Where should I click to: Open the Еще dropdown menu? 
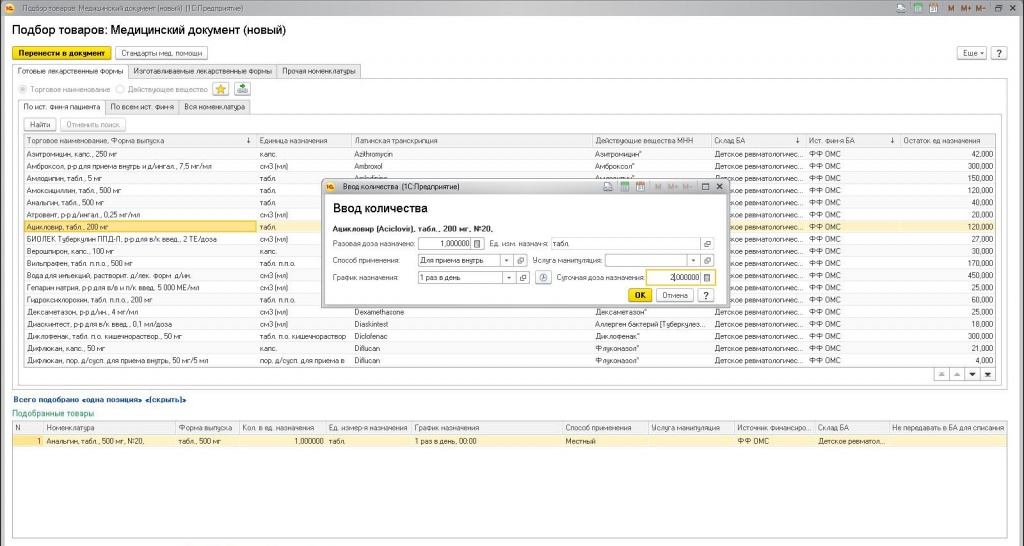coord(972,54)
